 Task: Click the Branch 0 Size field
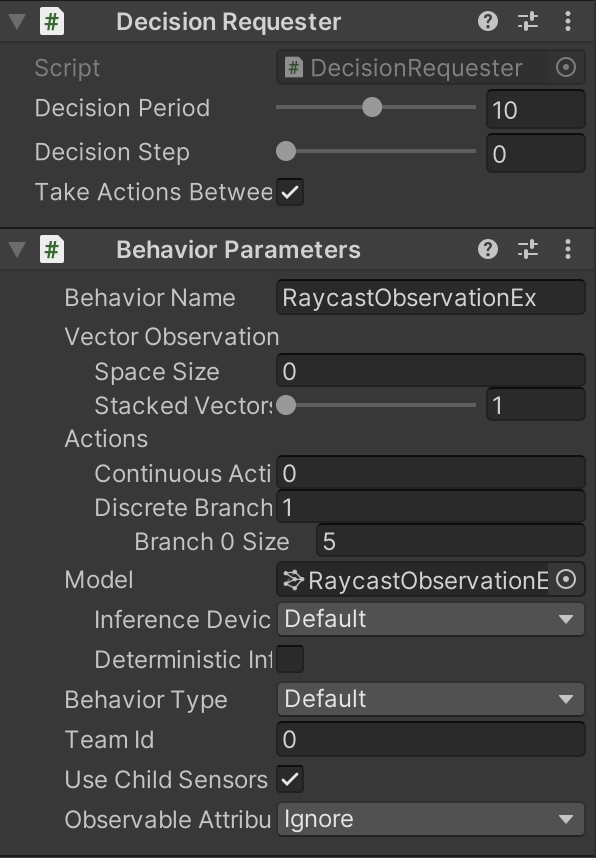(x=451, y=541)
